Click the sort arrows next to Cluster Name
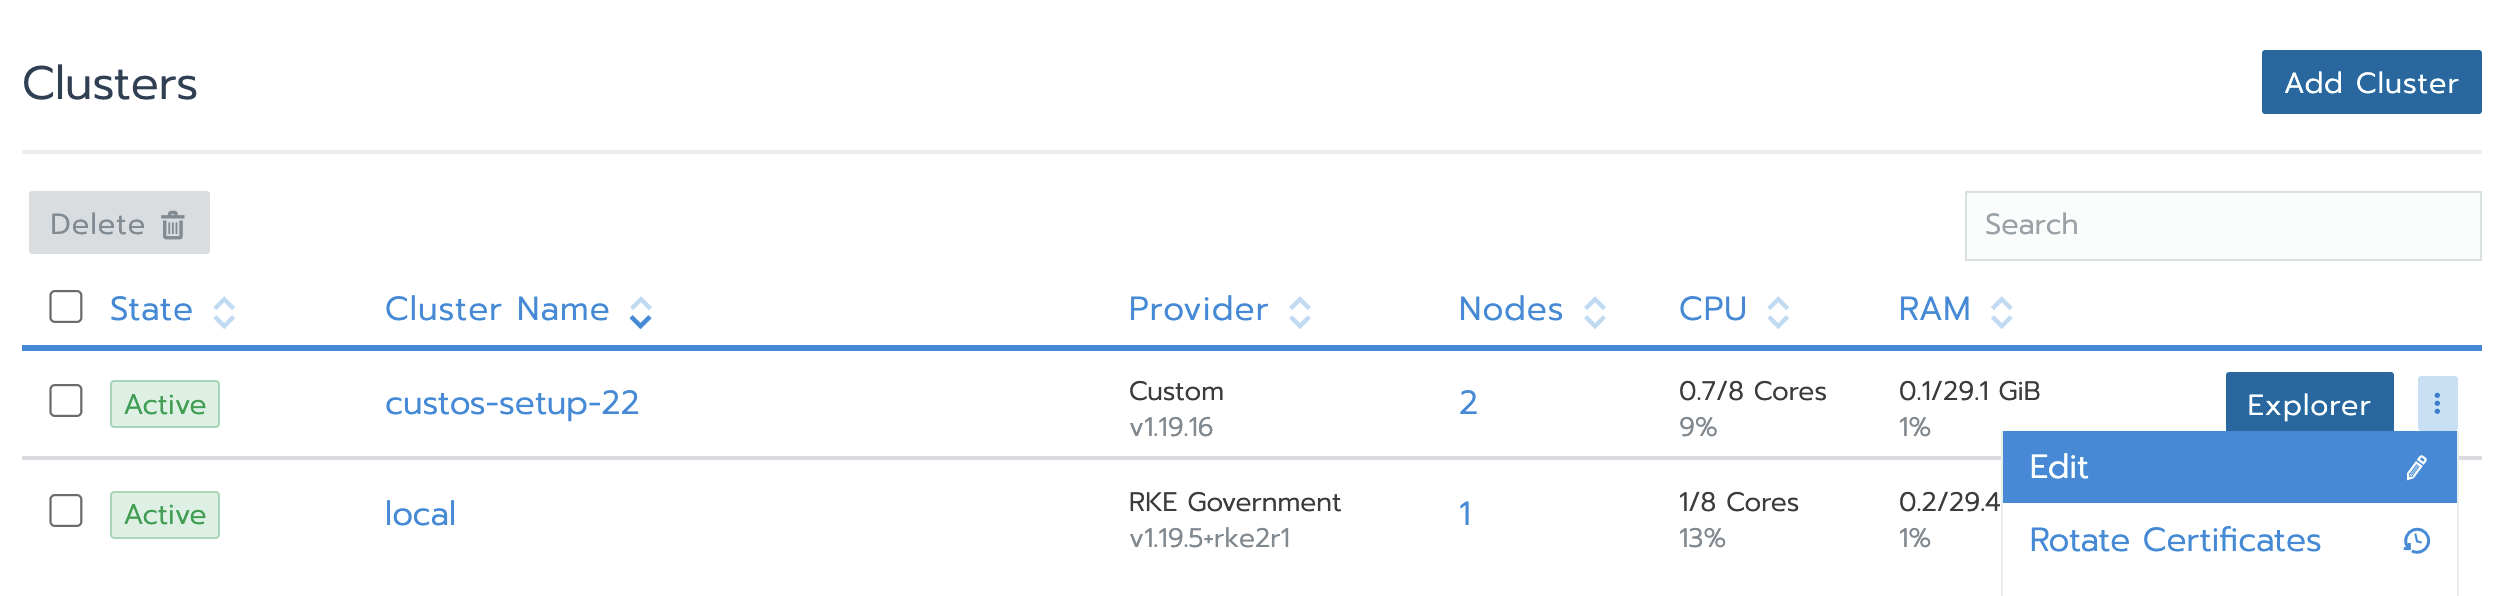This screenshot has width=2494, height=596. (640, 312)
